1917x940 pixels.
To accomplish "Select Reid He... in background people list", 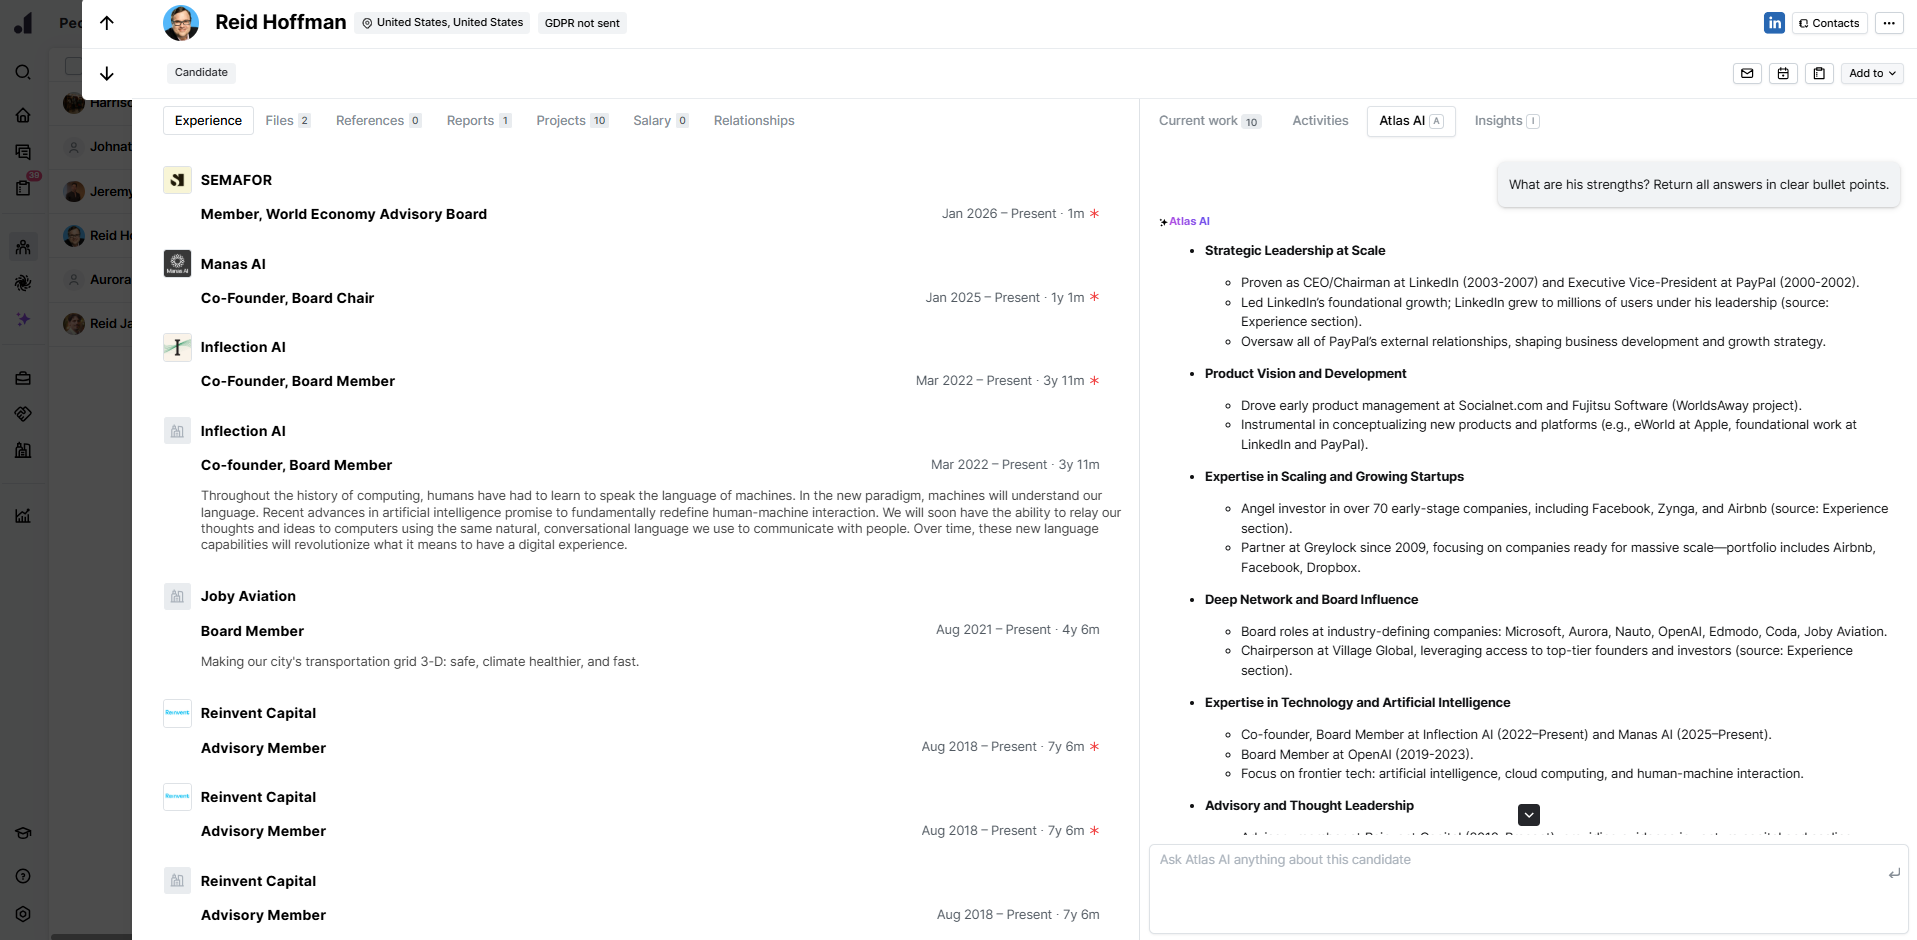I will (98, 236).
